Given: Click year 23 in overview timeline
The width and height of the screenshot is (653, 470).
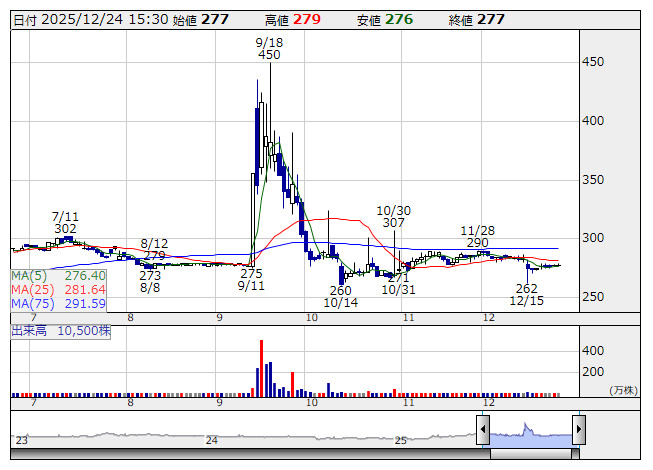Looking at the screenshot, I should point(22,440).
